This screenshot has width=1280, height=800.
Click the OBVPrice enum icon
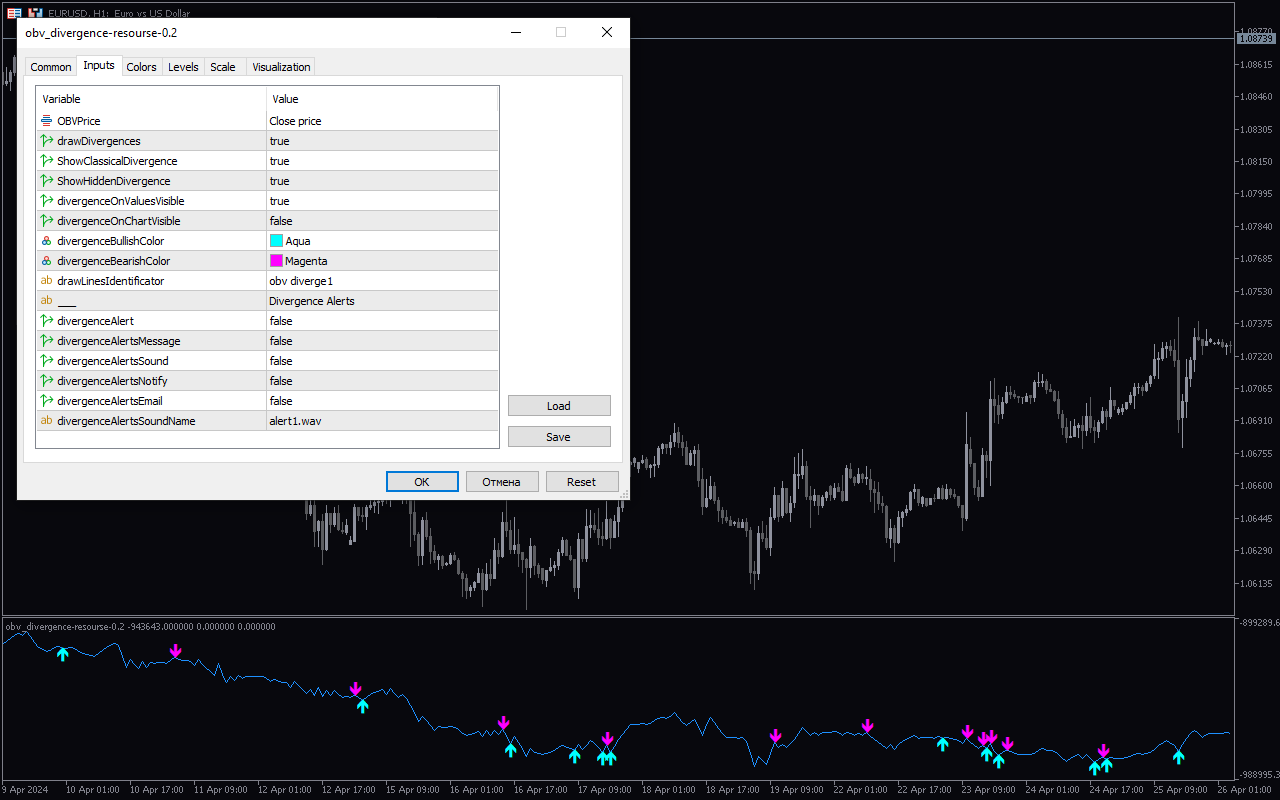click(46, 121)
